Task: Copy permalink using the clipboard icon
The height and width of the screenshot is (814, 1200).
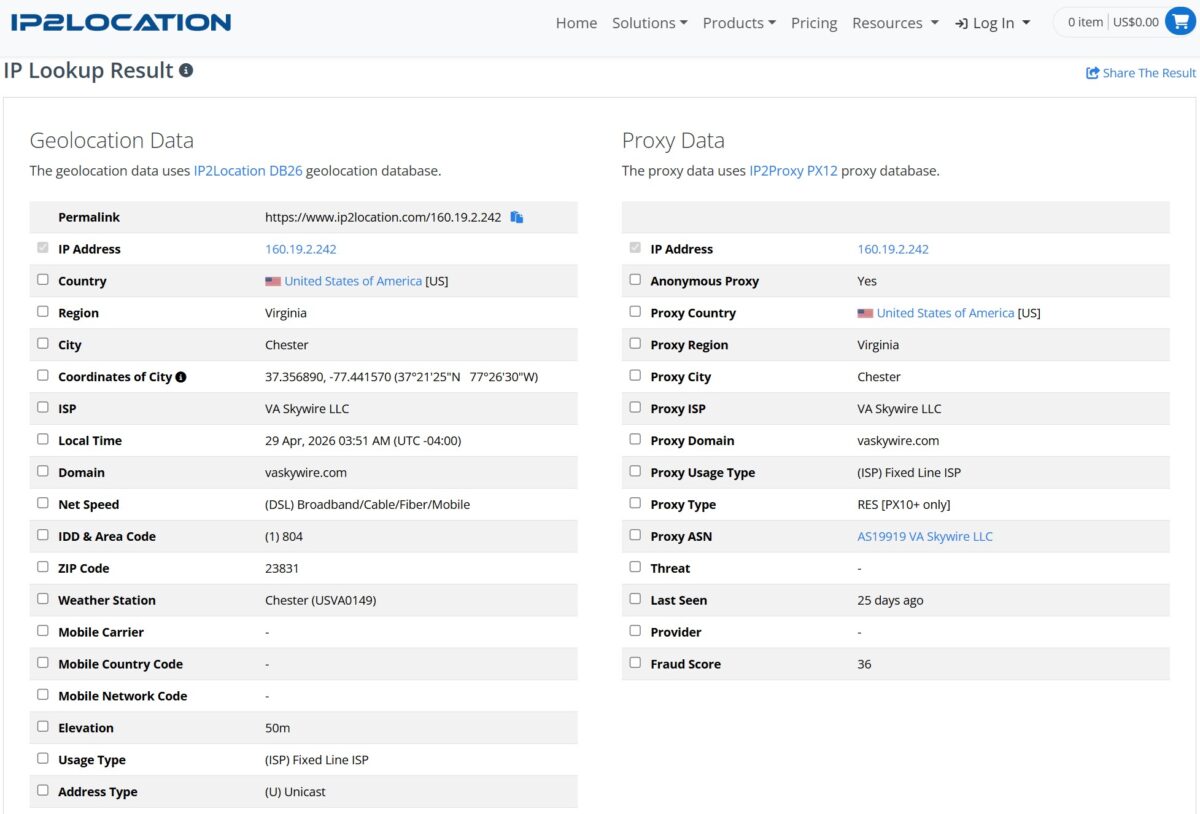Action: 517,217
